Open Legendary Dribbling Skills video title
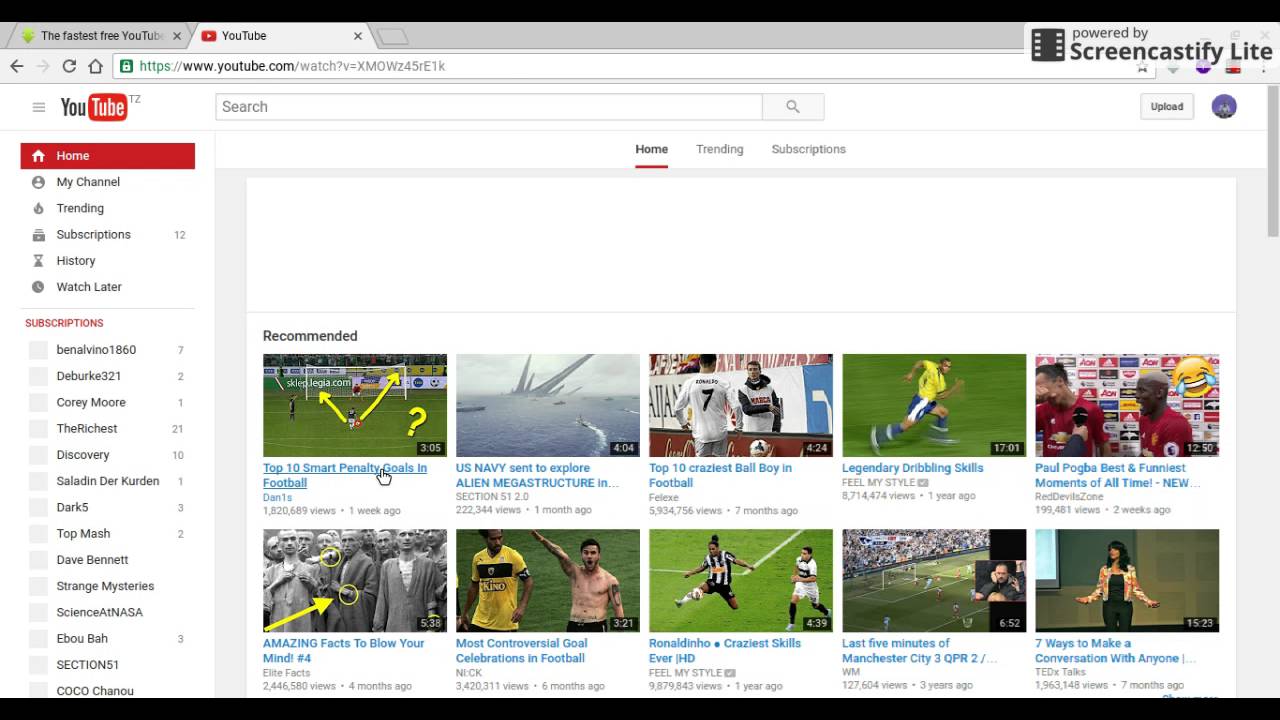Screen dimensions: 1280x720 pos(913,468)
